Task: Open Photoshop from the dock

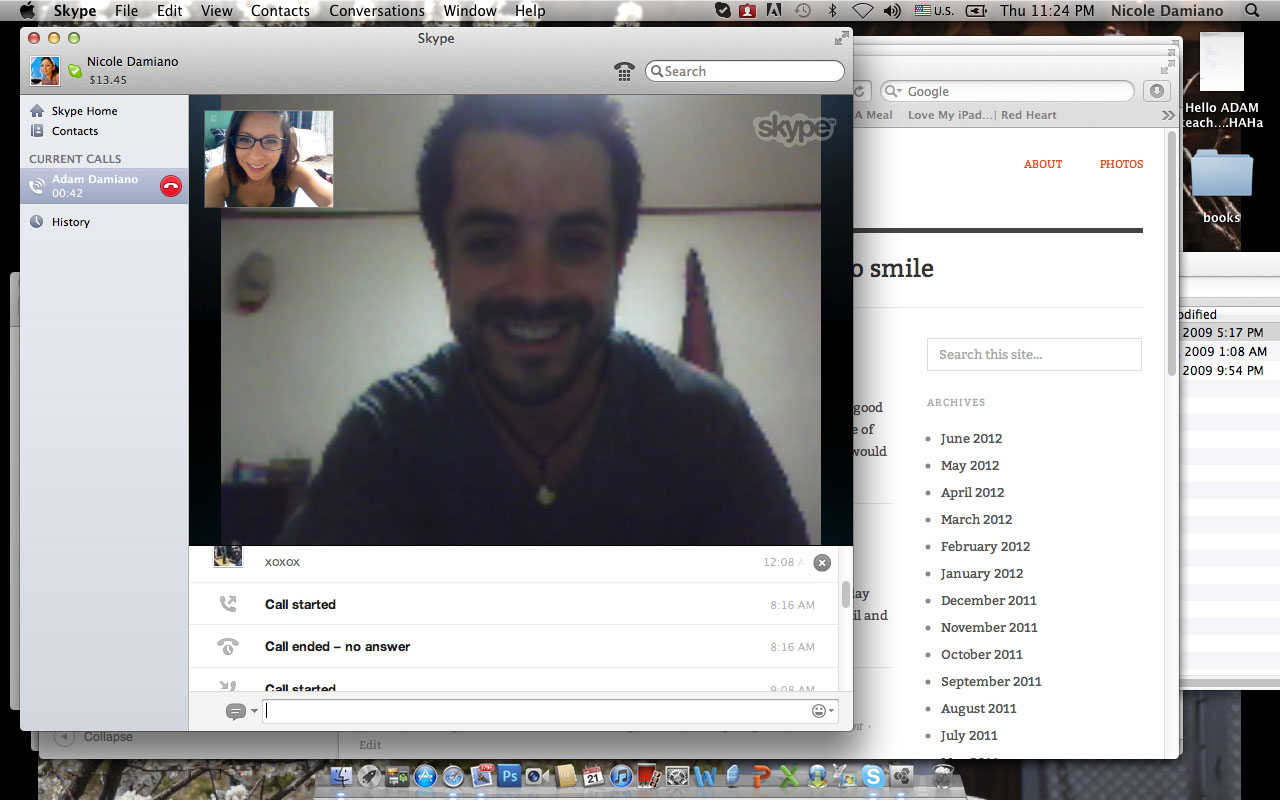Action: (510, 775)
